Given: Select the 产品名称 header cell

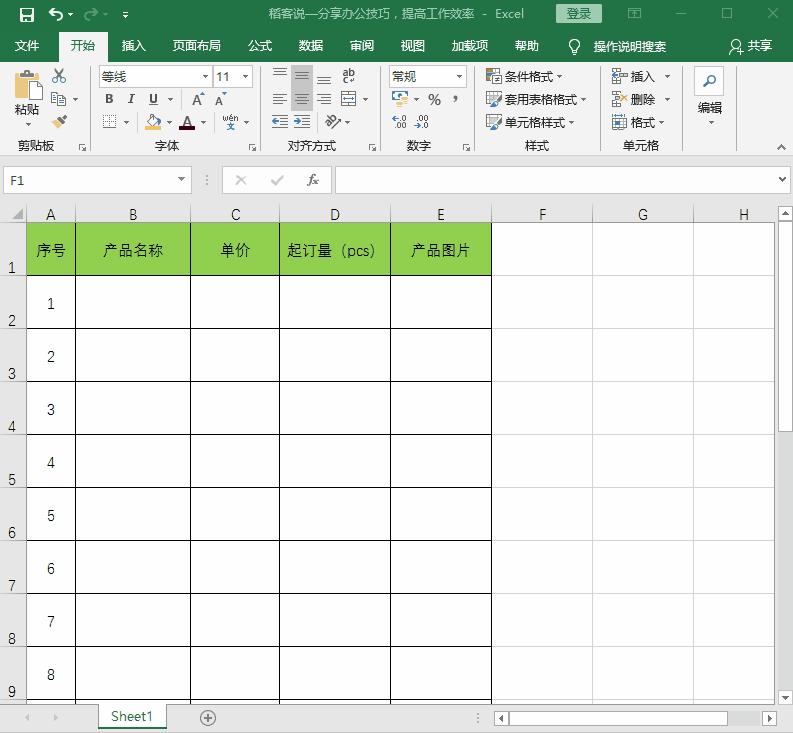Looking at the screenshot, I should [133, 249].
